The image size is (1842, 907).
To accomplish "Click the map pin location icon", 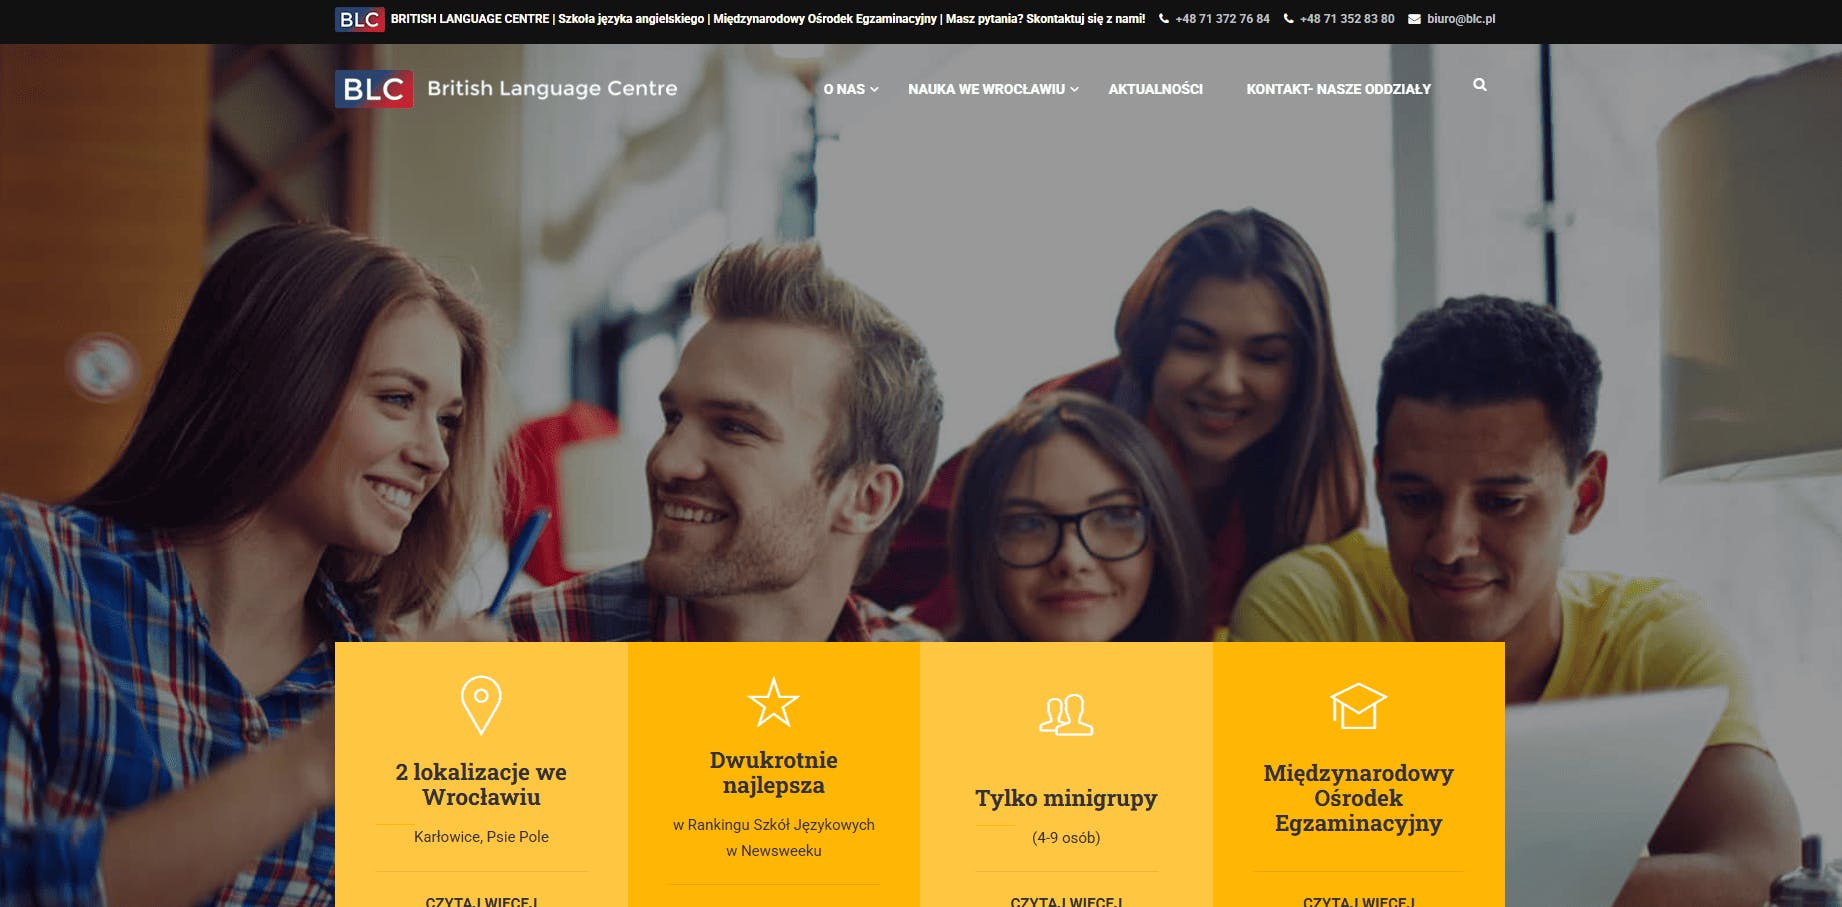I will click(481, 705).
